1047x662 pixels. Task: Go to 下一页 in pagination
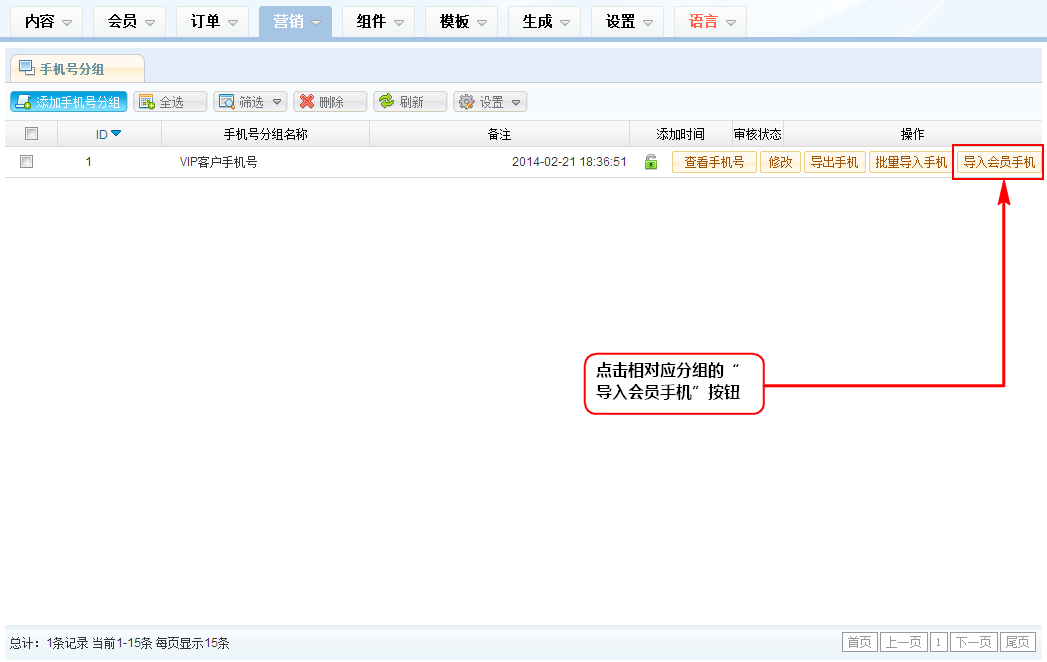pyautogui.click(x=973, y=642)
